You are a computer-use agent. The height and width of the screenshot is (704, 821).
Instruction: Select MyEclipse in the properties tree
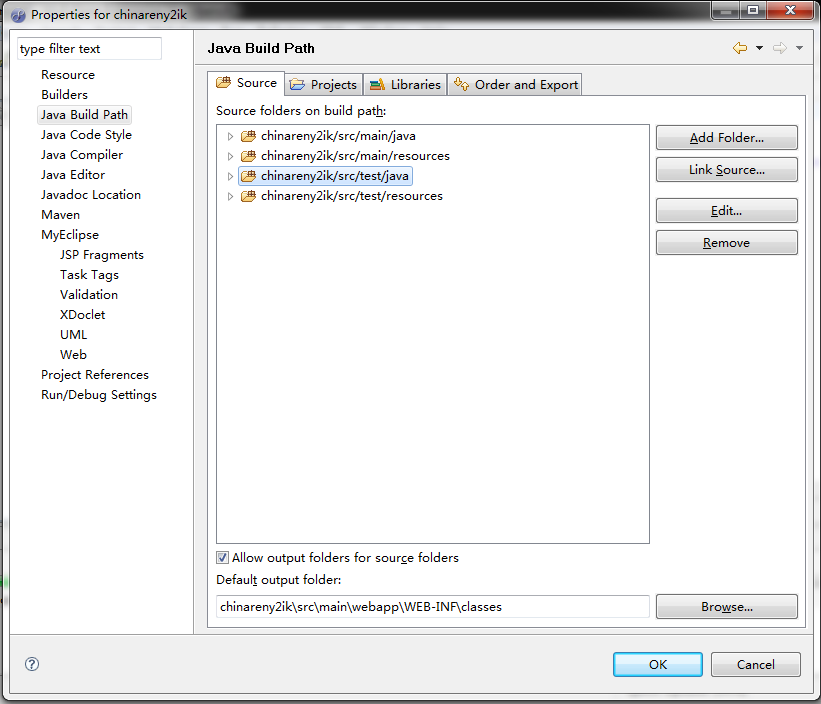click(x=70, y=235)
